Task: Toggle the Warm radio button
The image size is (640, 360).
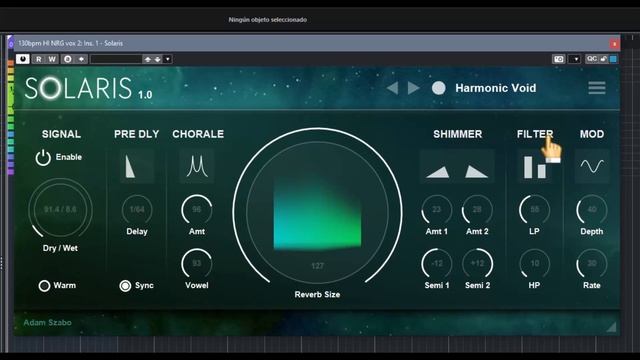Action: [x=44, y=286]
